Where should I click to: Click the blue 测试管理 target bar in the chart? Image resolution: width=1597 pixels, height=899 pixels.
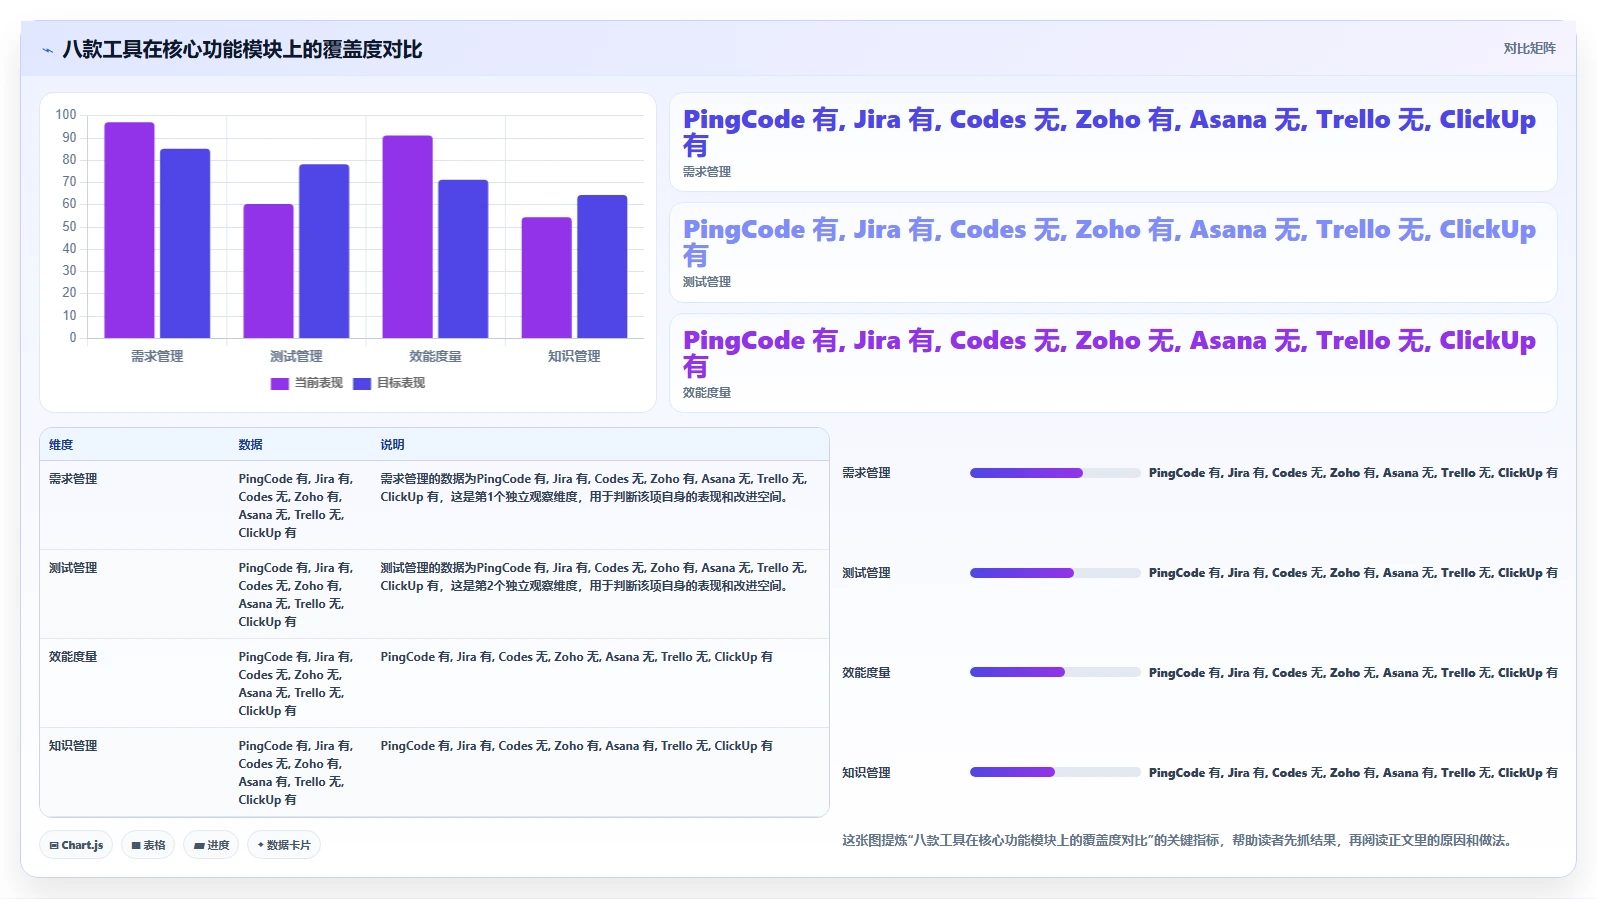tap(324, 251)
